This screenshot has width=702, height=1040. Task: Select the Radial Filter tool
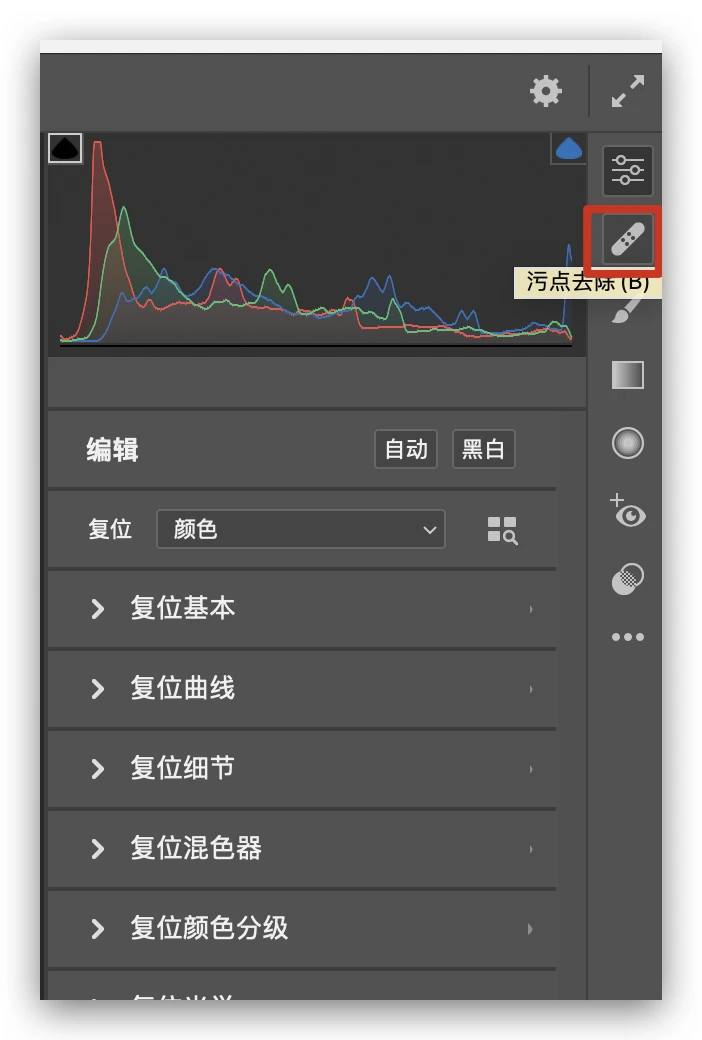628,442
